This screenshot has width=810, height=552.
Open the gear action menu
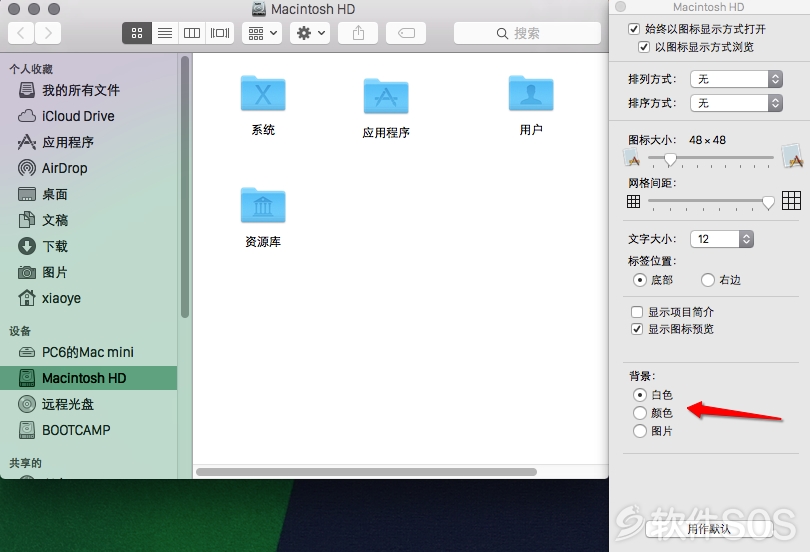coord(310,34)
